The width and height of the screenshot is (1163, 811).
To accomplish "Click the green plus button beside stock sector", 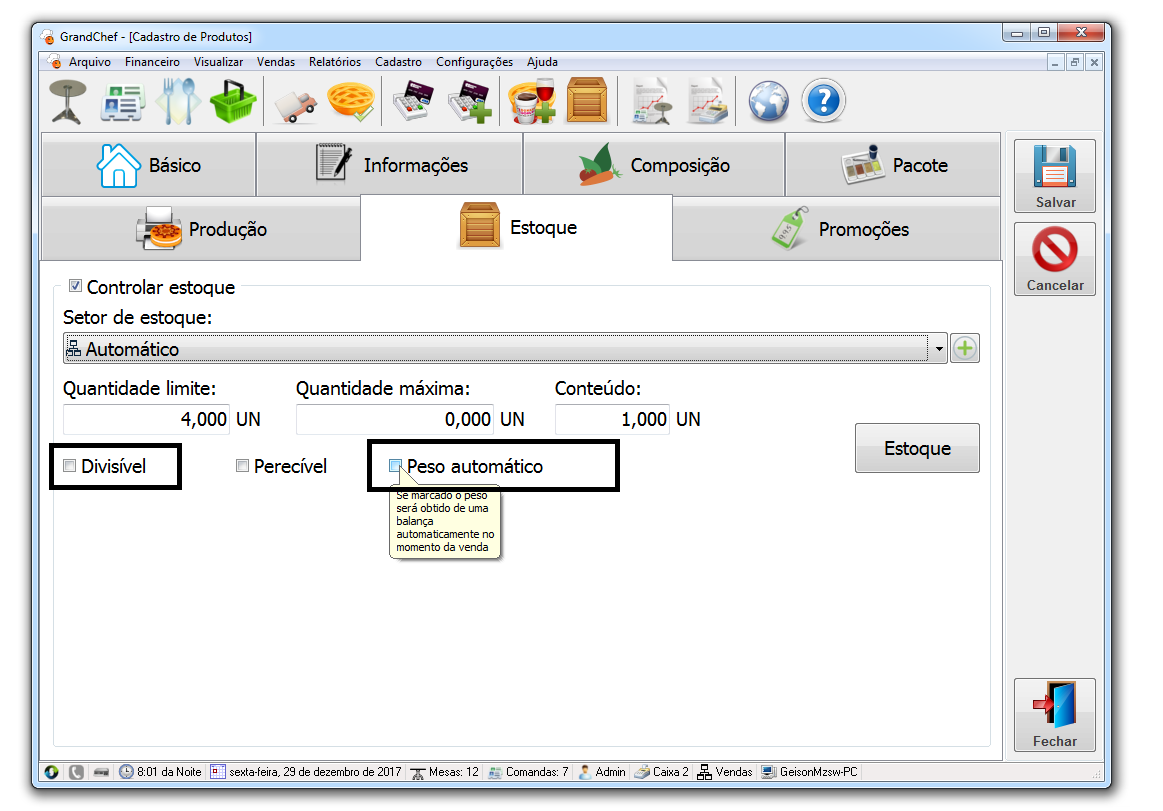I will [x=965, y=349].
